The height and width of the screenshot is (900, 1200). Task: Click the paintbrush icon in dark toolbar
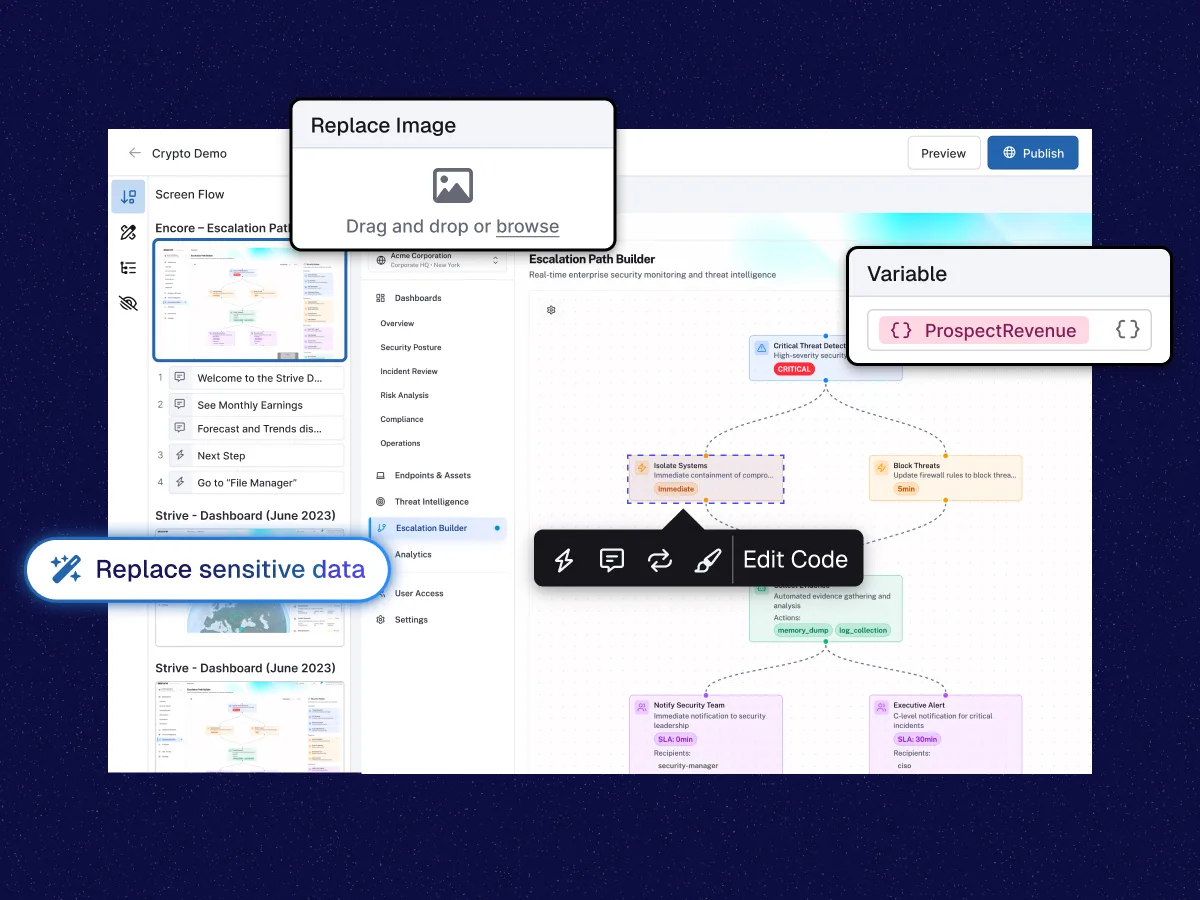point(707,560)
